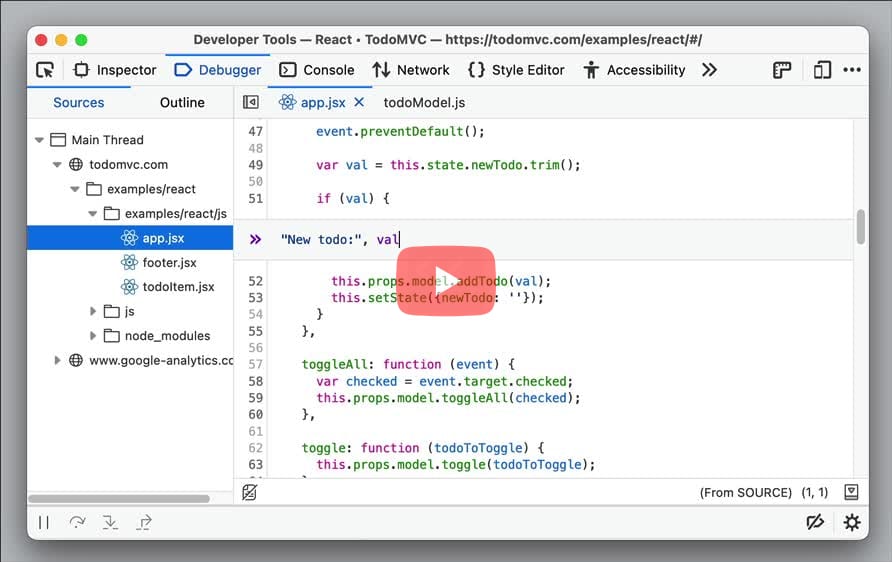Open the Style Editor tab
The width and height of the screenshot is (892, 562).
[516, 70]
